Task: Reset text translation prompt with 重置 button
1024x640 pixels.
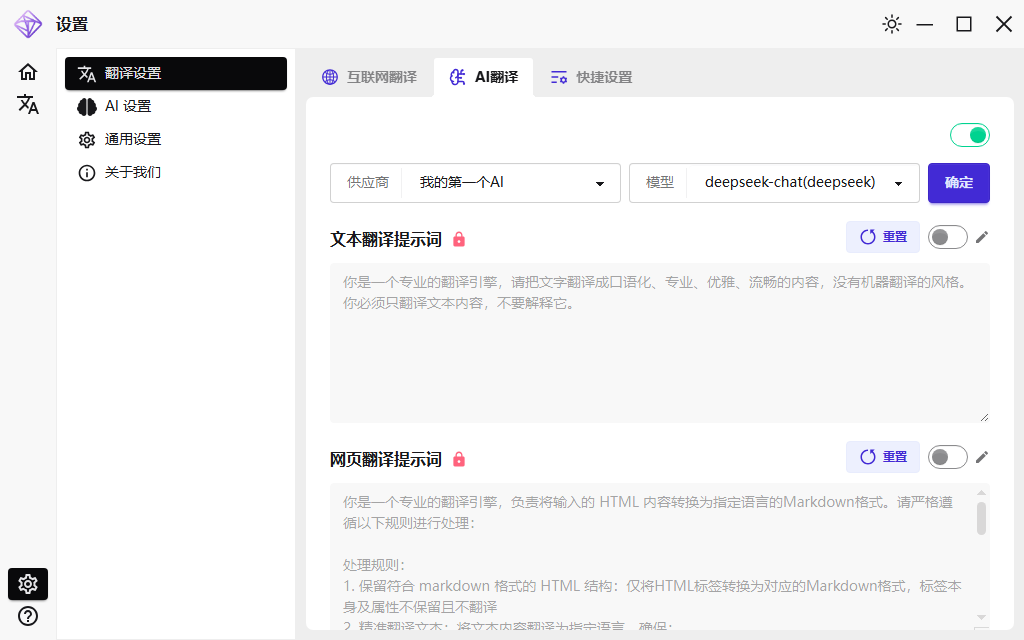Action: coord(882,237)
